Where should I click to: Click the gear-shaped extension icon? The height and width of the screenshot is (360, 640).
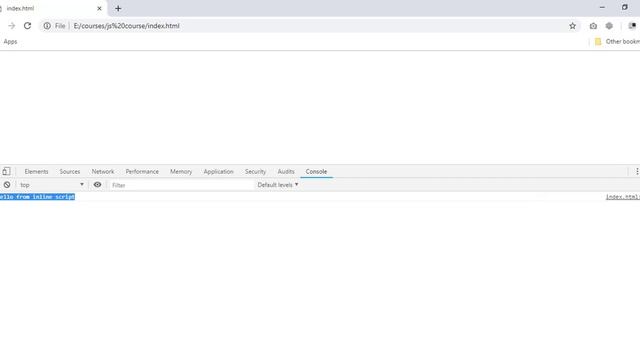tap(609, 26)
